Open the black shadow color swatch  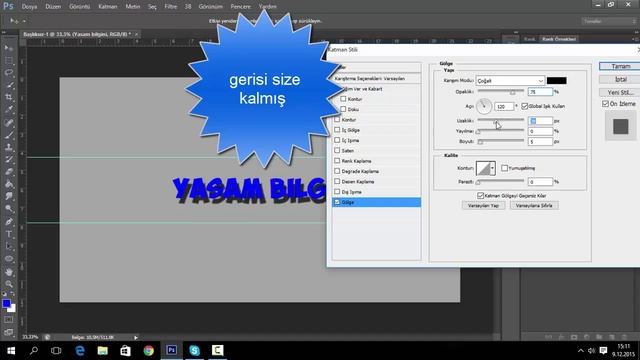[x=556, y=80]
